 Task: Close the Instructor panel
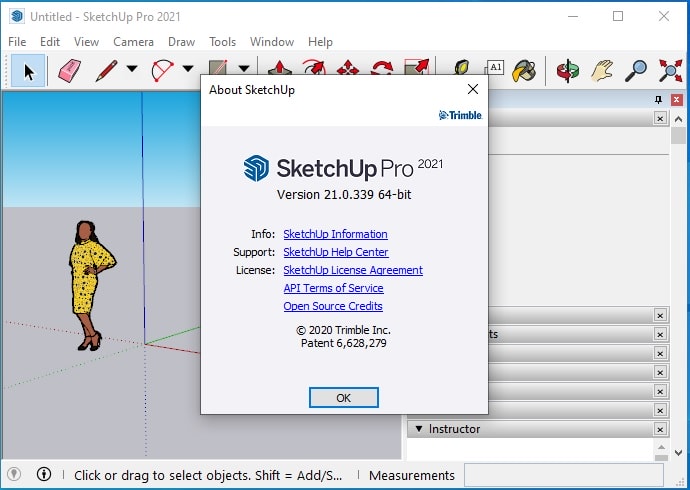[x=660, y=429]
